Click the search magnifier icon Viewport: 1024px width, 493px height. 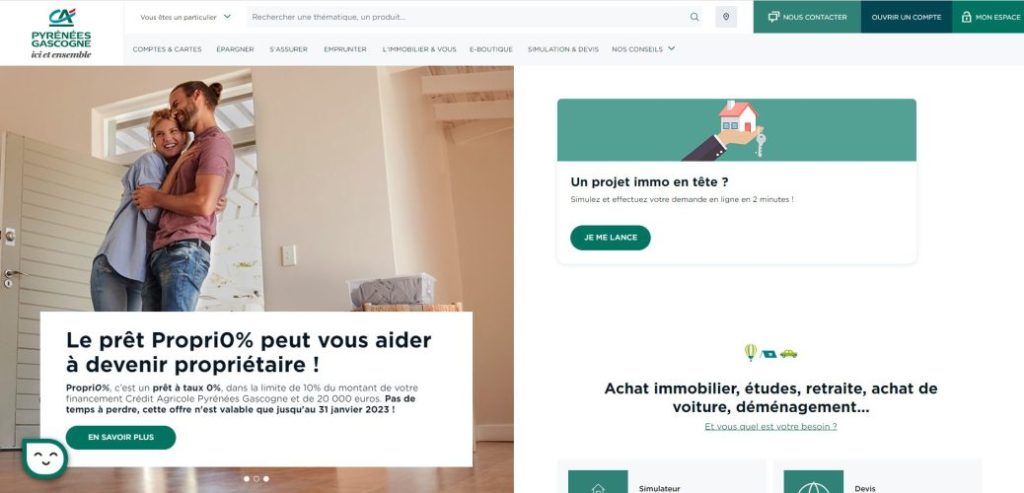tap(694, 17)
